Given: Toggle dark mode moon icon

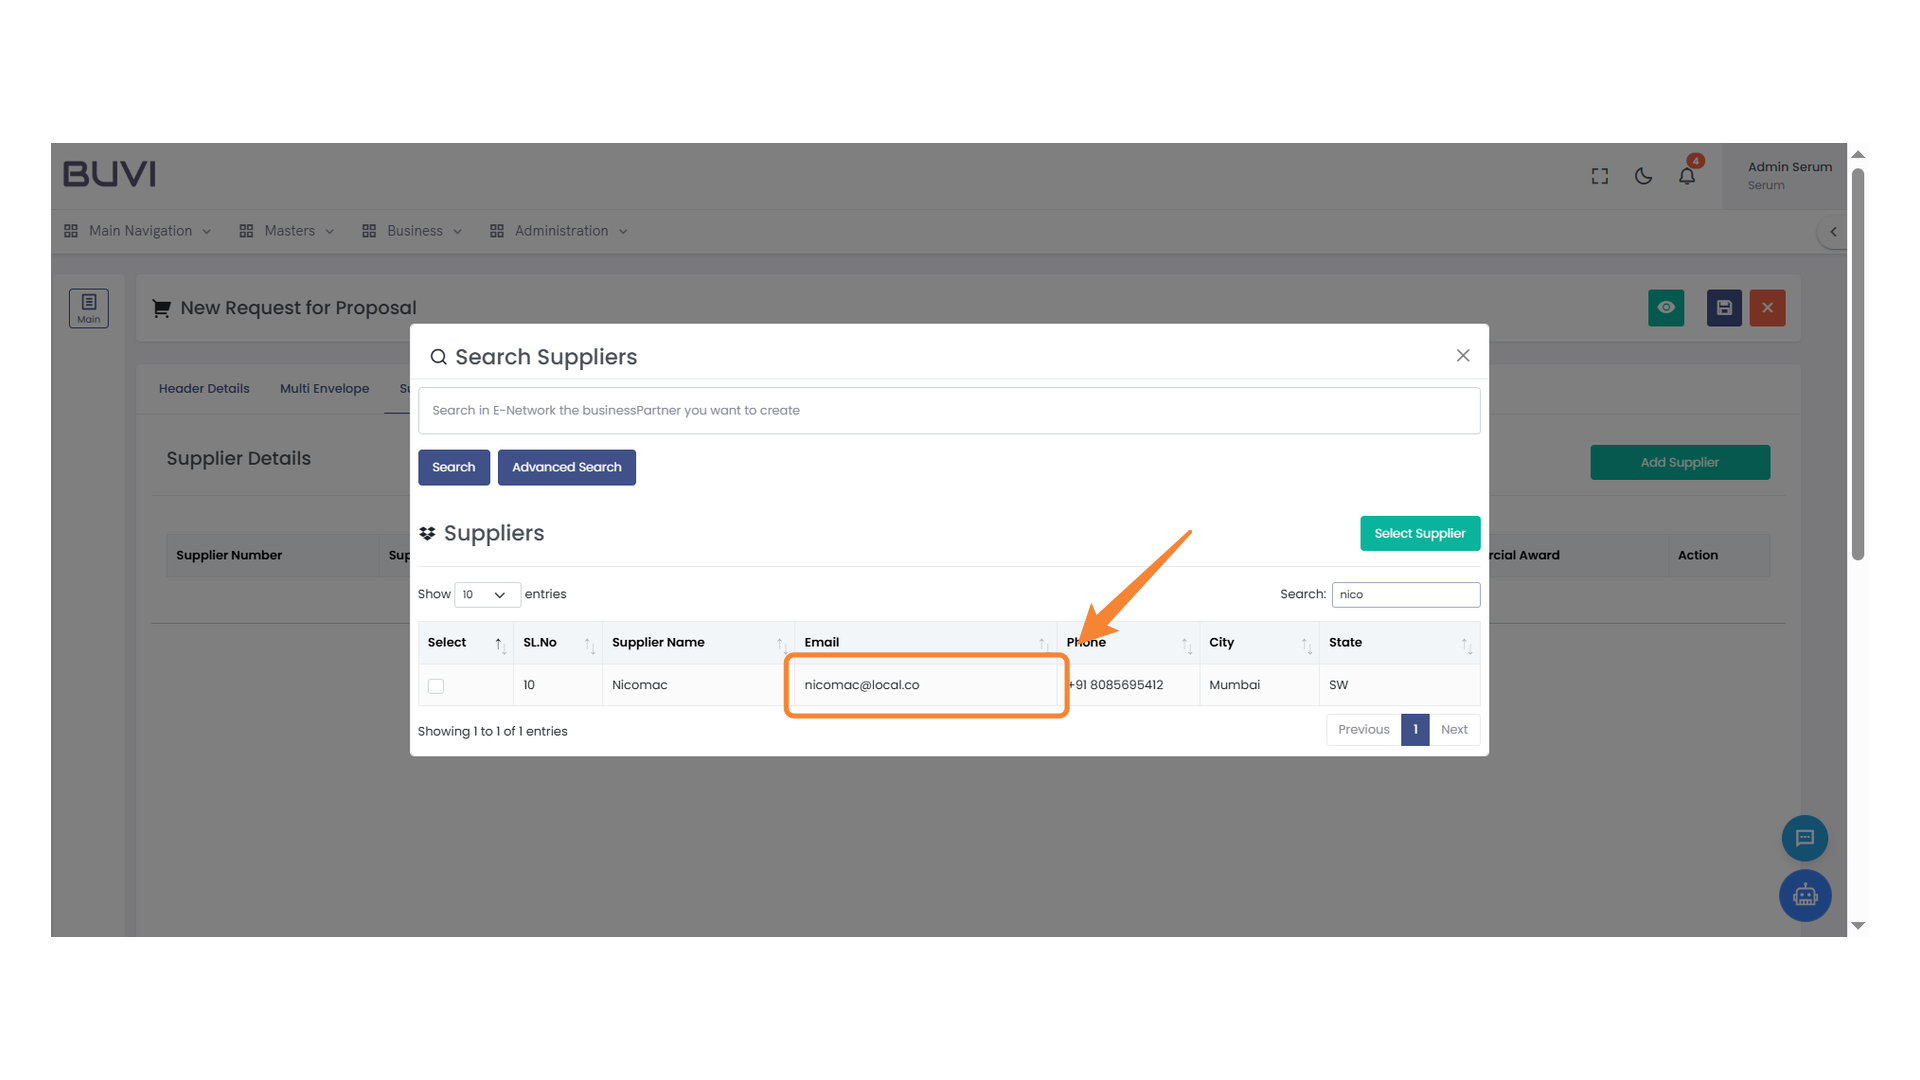Looking at the screenshot, I should [1643, 176].
